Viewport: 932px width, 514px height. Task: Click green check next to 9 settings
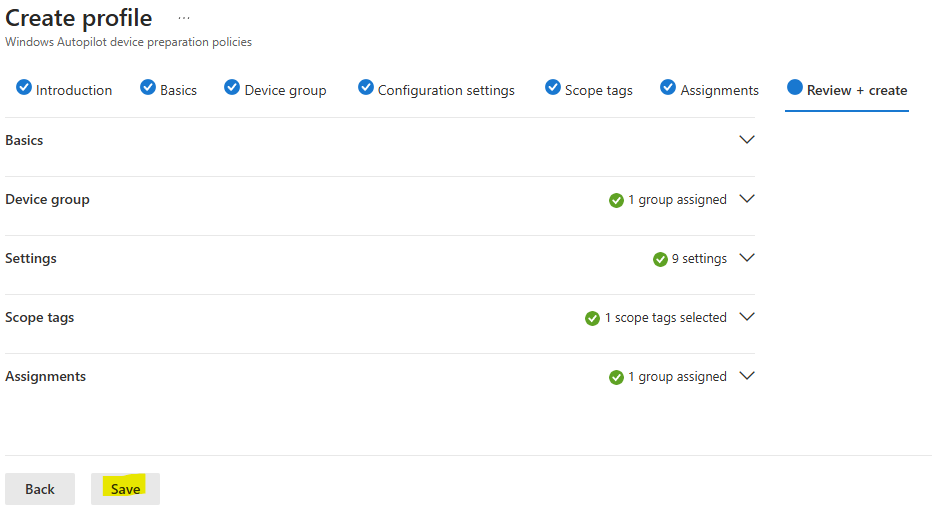[660, 259]
